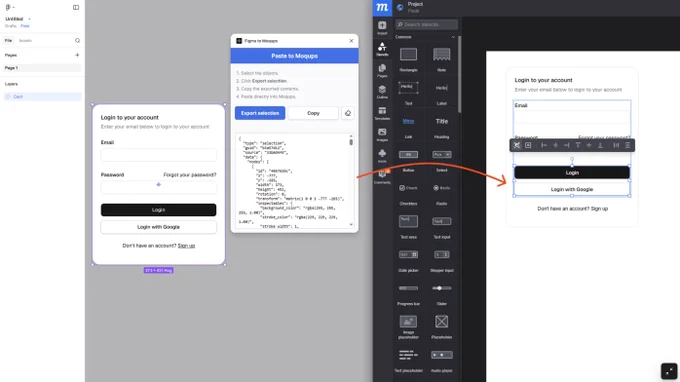Open the Icons panel in Moqups sidebar
Viewport: 680px width, 382px height.
(x=382, y=156)
